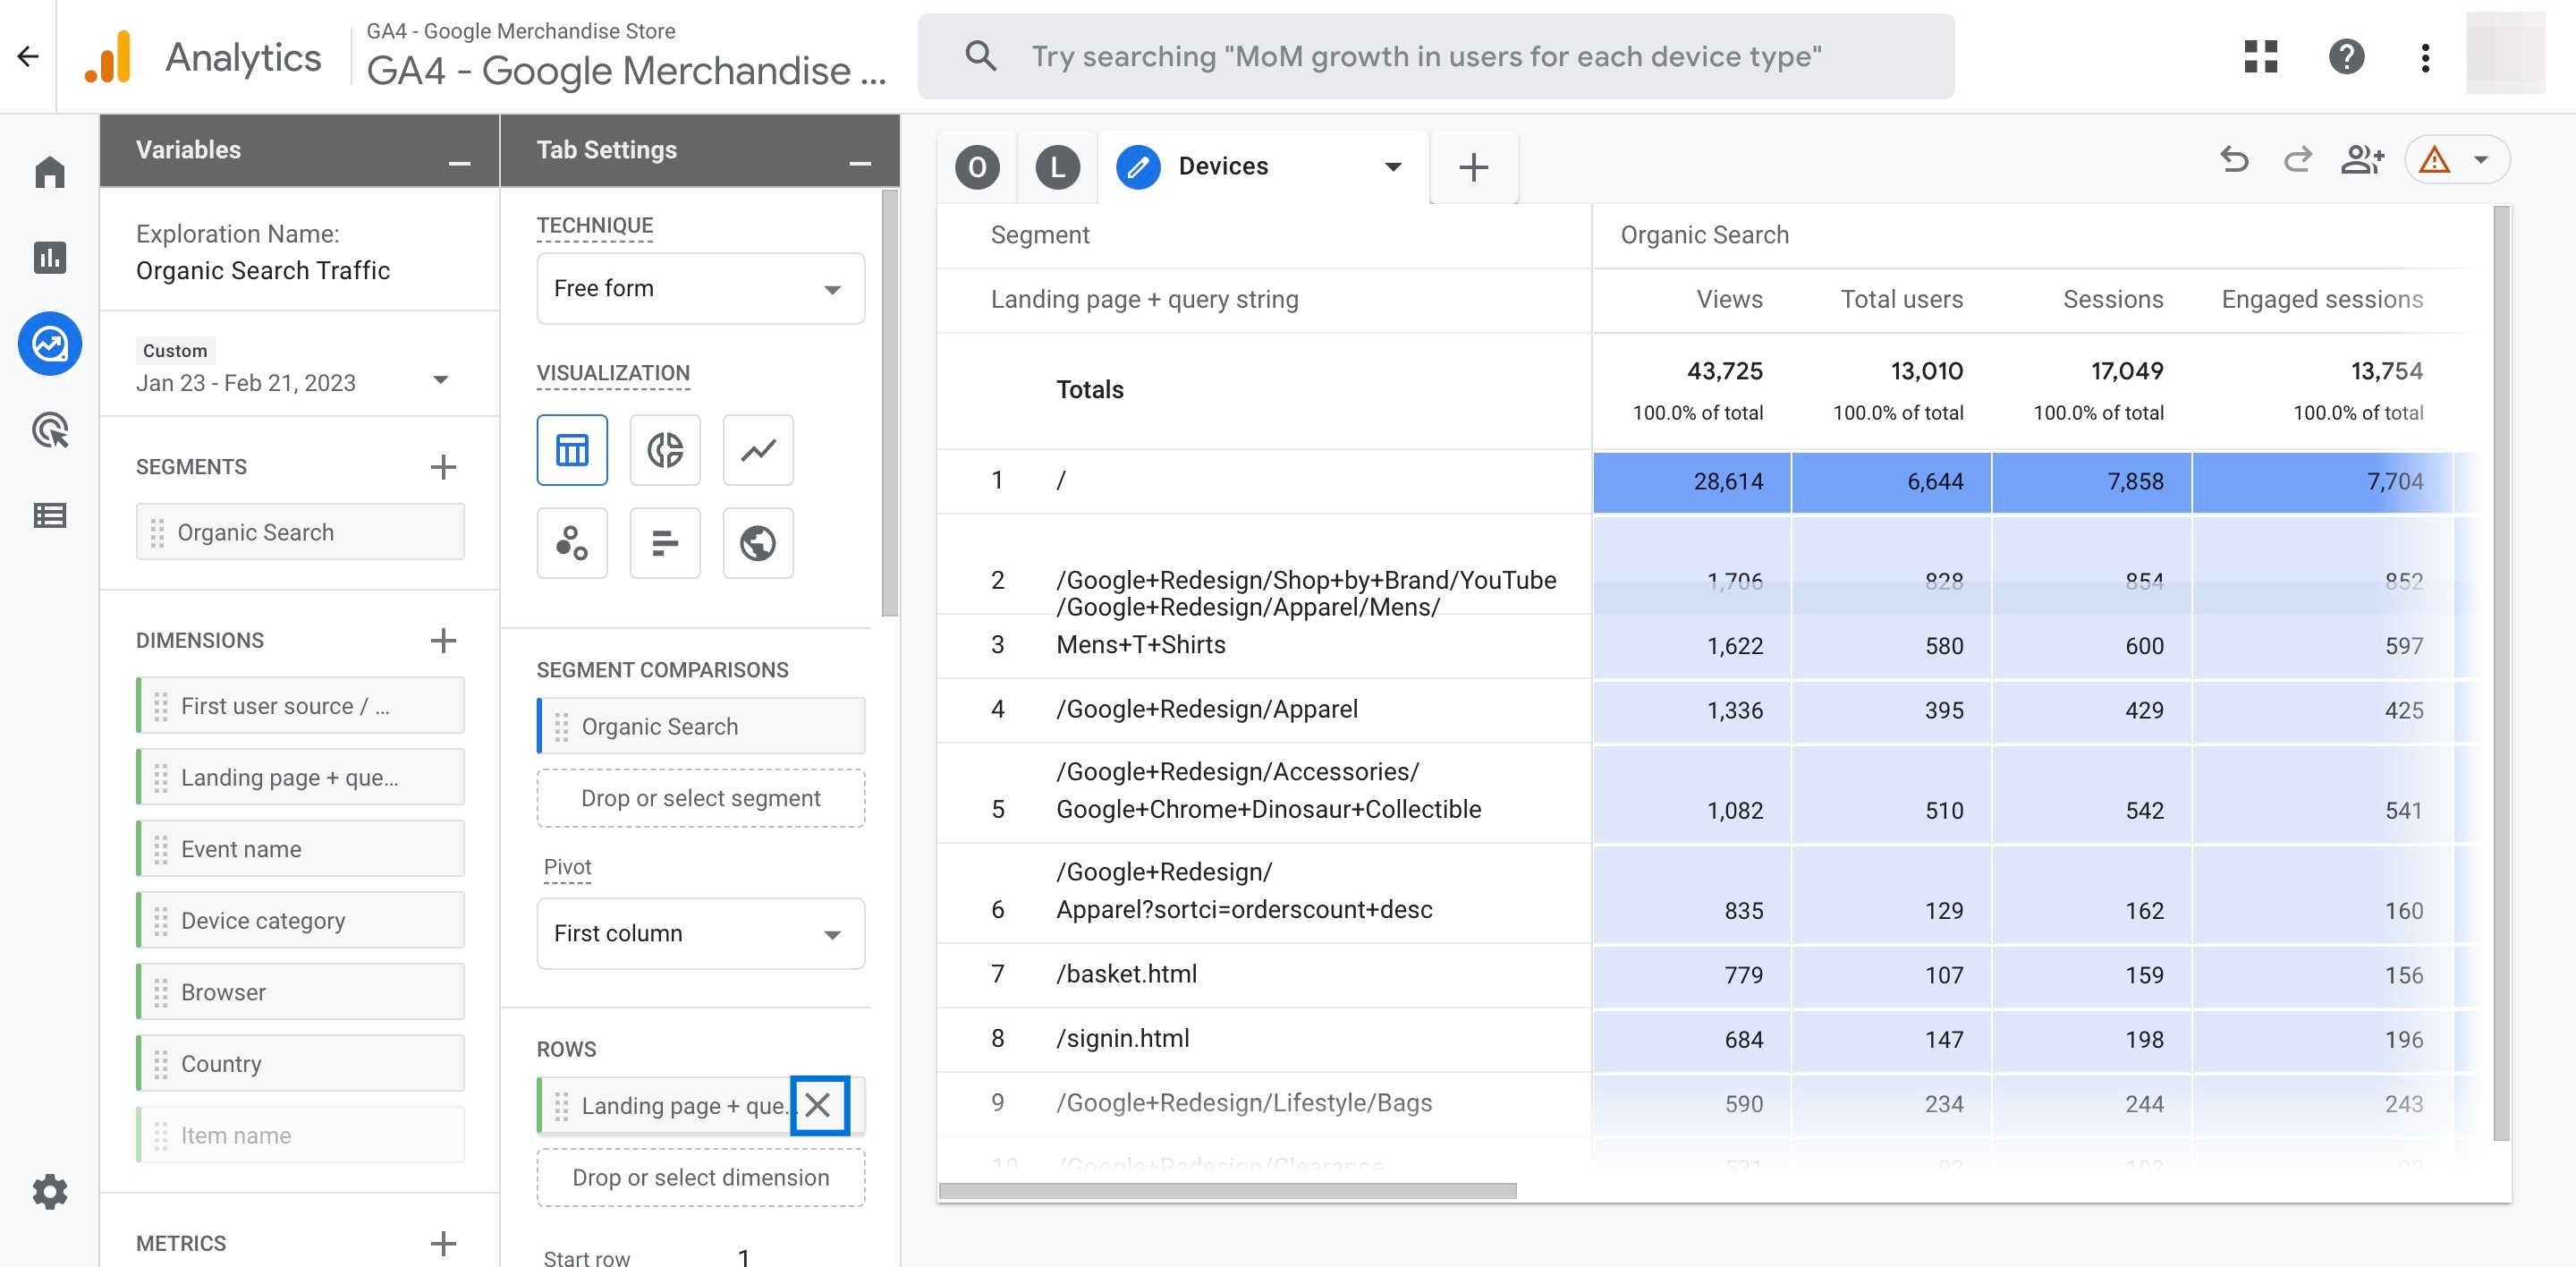The image size is (2576, 1267).
Task: Click Drop or select segment box
Action: click(x=700, y=798)
